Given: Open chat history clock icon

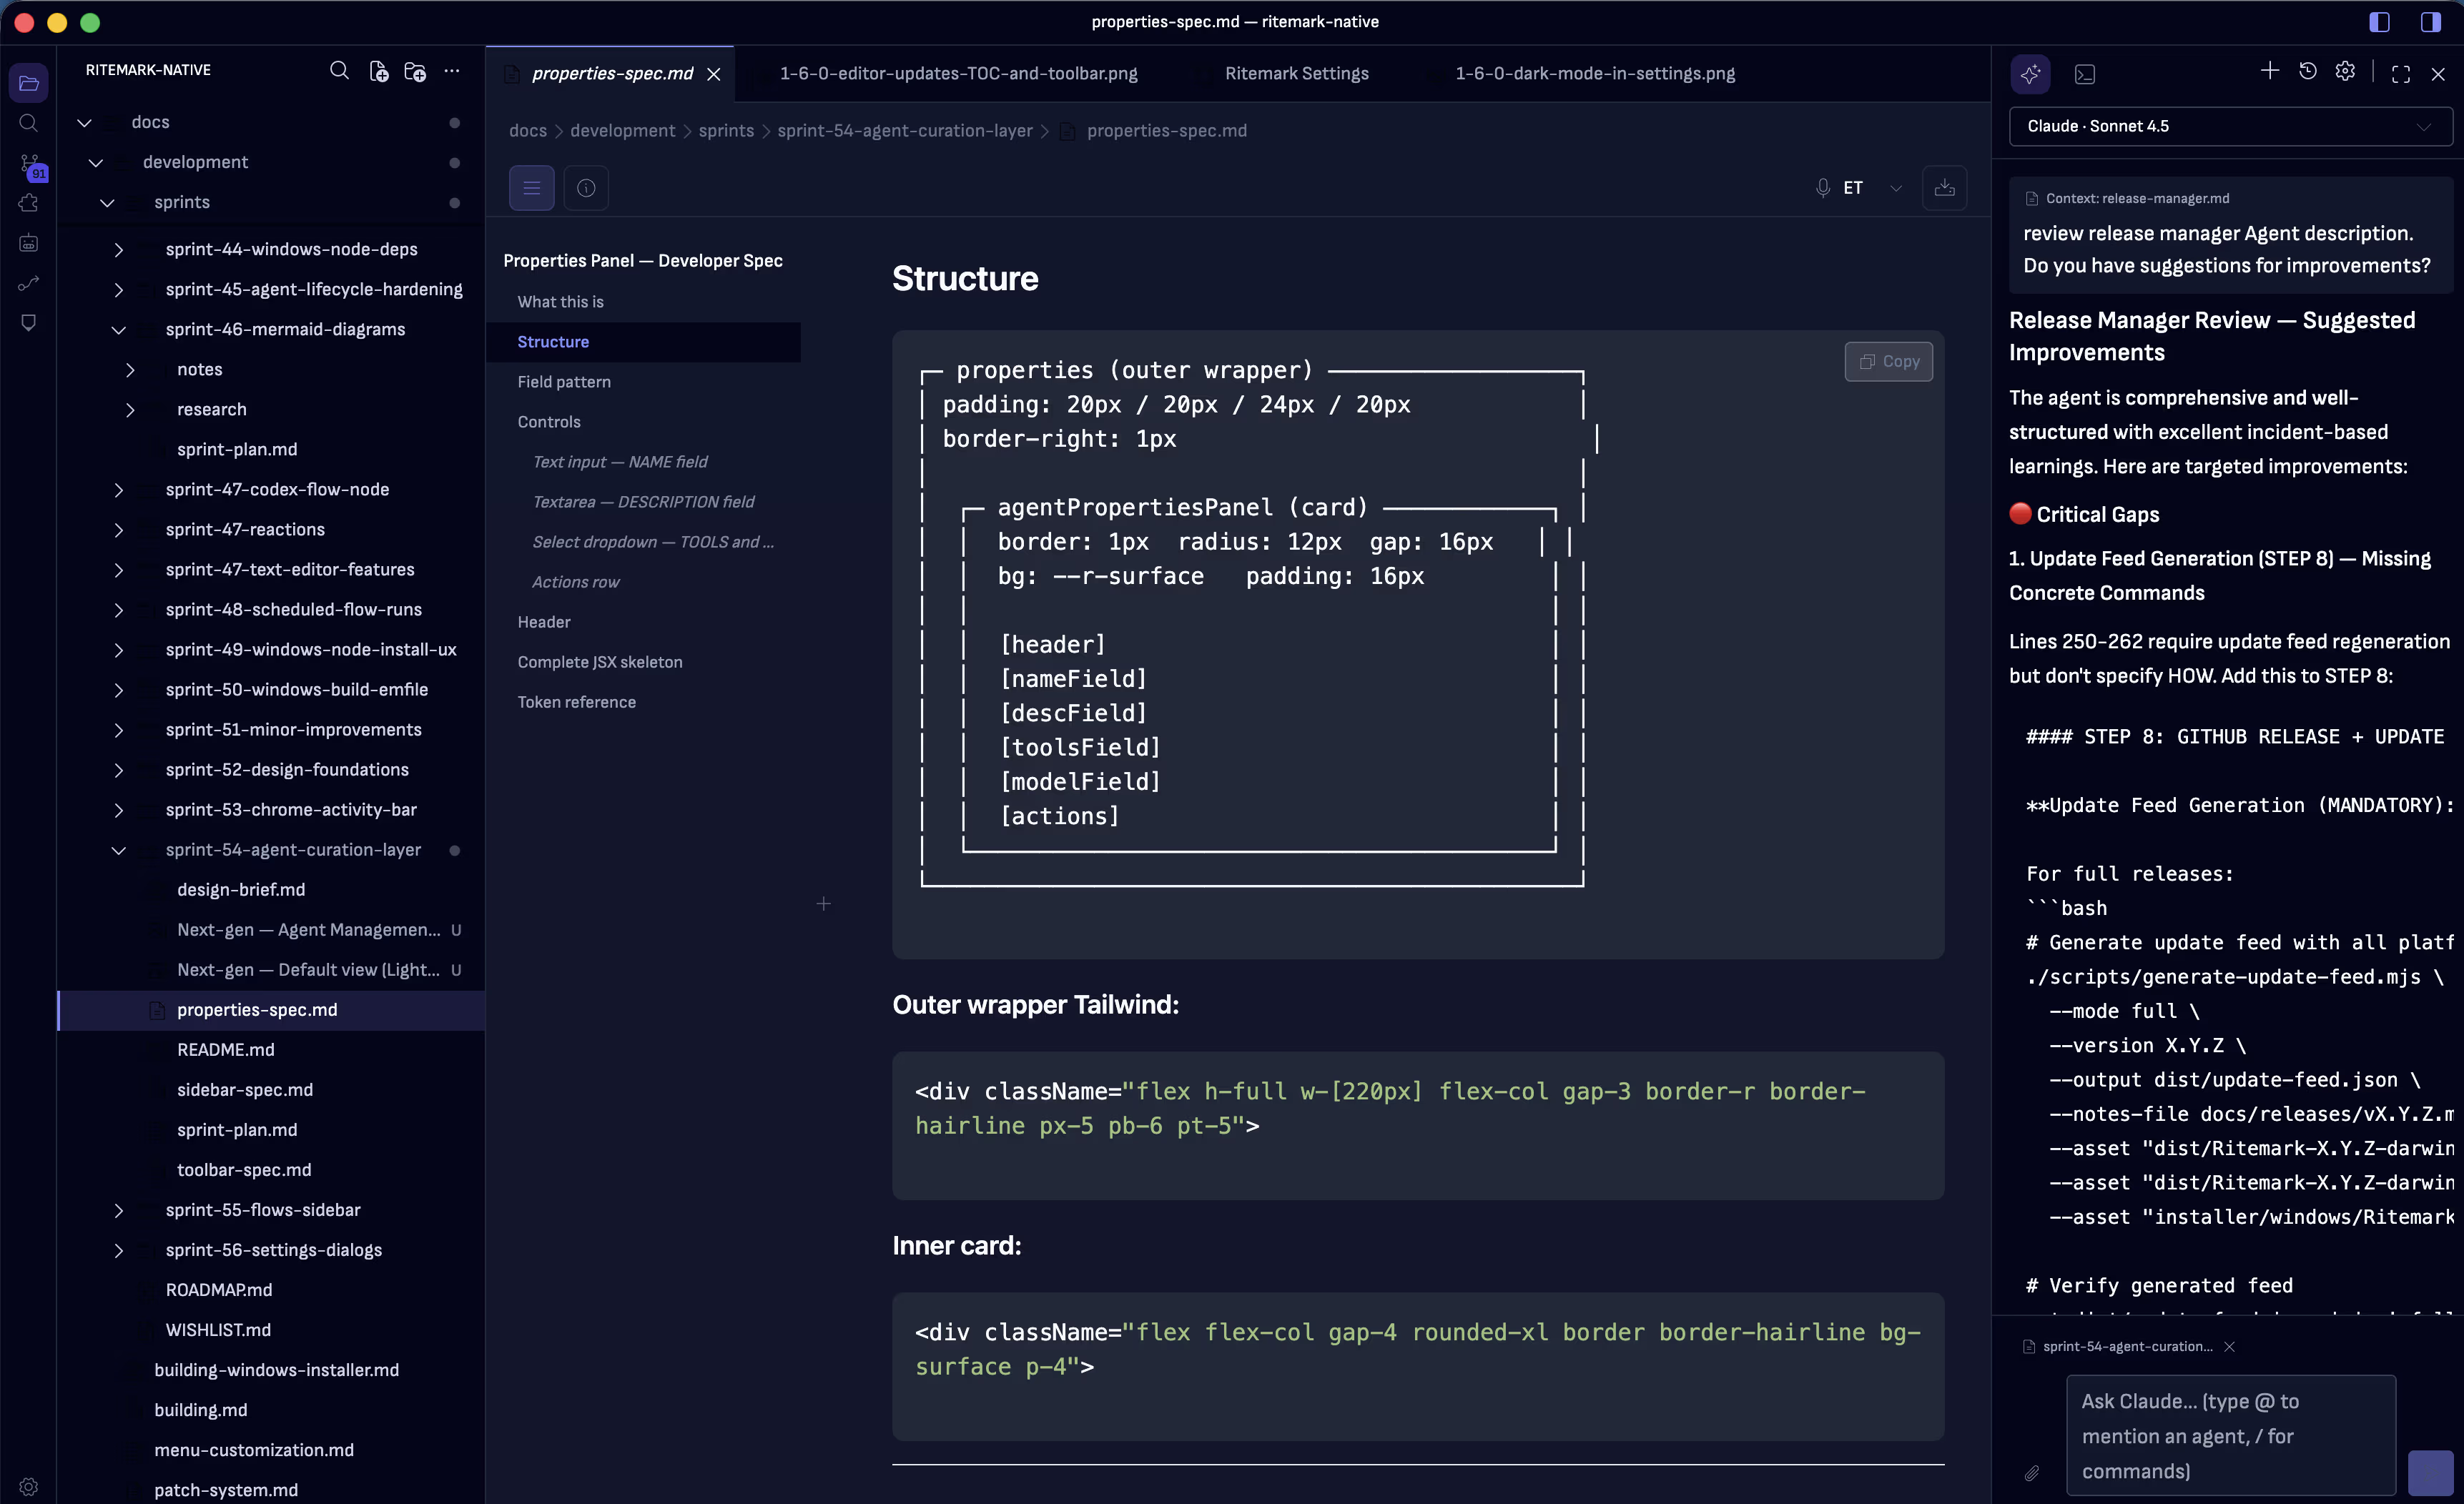Looking at the screenshot, I should 2308,71.
